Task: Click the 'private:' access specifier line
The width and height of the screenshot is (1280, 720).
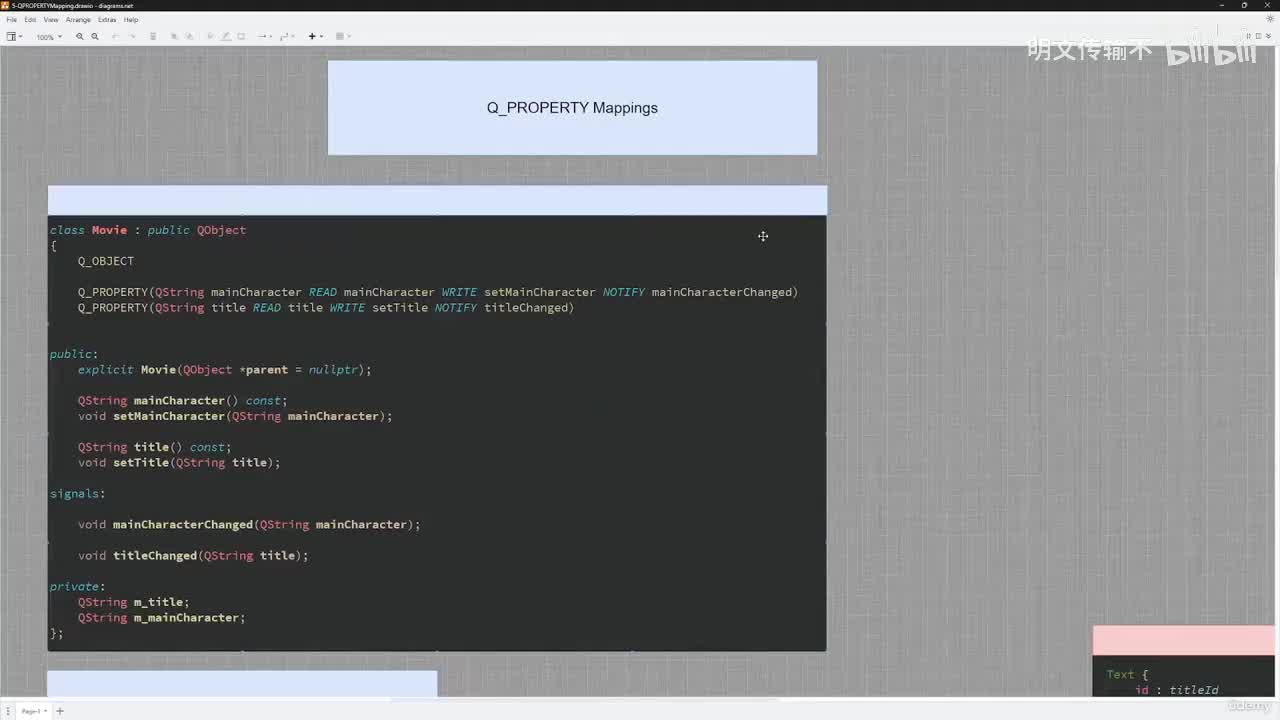Action: (x=78, y=587)
